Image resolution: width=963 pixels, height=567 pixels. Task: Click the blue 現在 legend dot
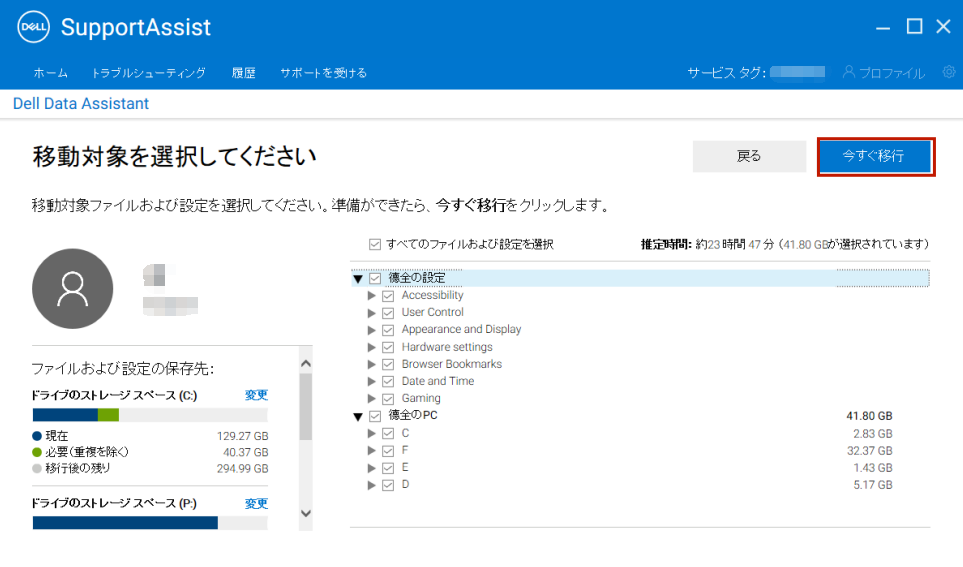pos(37,436)
